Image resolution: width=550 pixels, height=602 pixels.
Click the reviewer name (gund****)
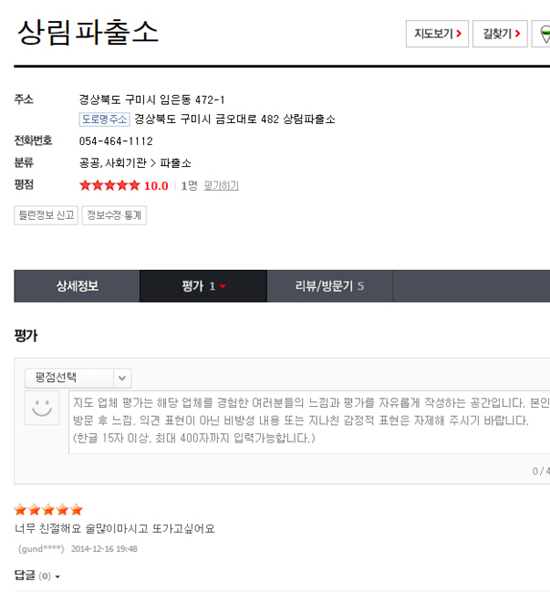click(x=41, y=549)
